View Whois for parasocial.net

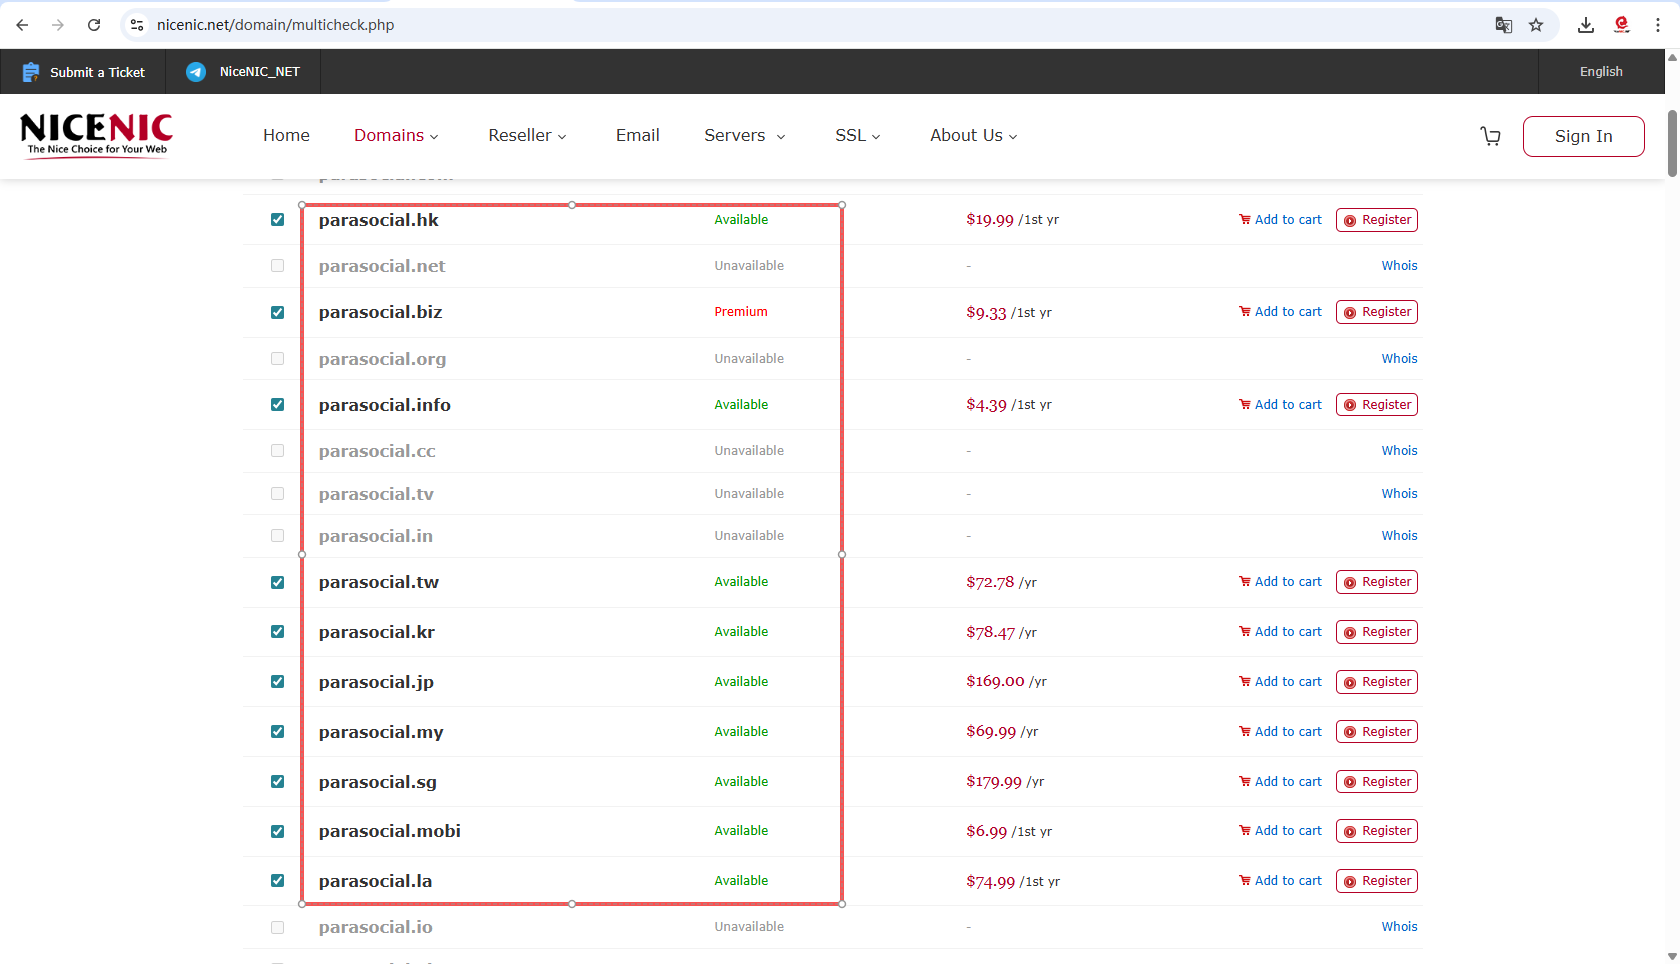(x=1399, y=266)
